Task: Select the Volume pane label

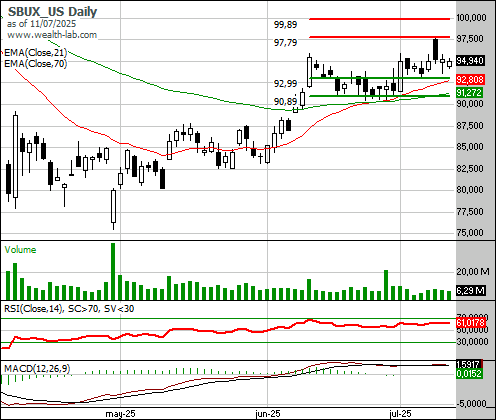Action: point(20,250)
